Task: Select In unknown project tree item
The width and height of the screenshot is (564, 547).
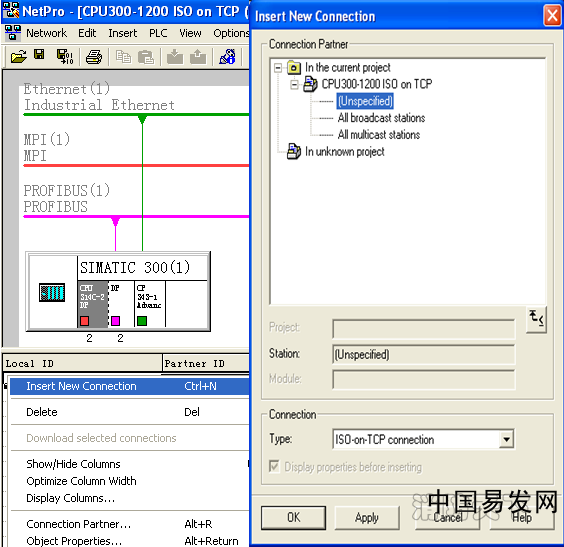Action: (345, 151)
